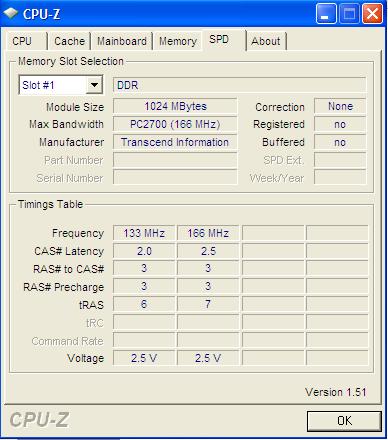Open the Cache tab
The image size is (388, 440).
(x=69, y=41)
